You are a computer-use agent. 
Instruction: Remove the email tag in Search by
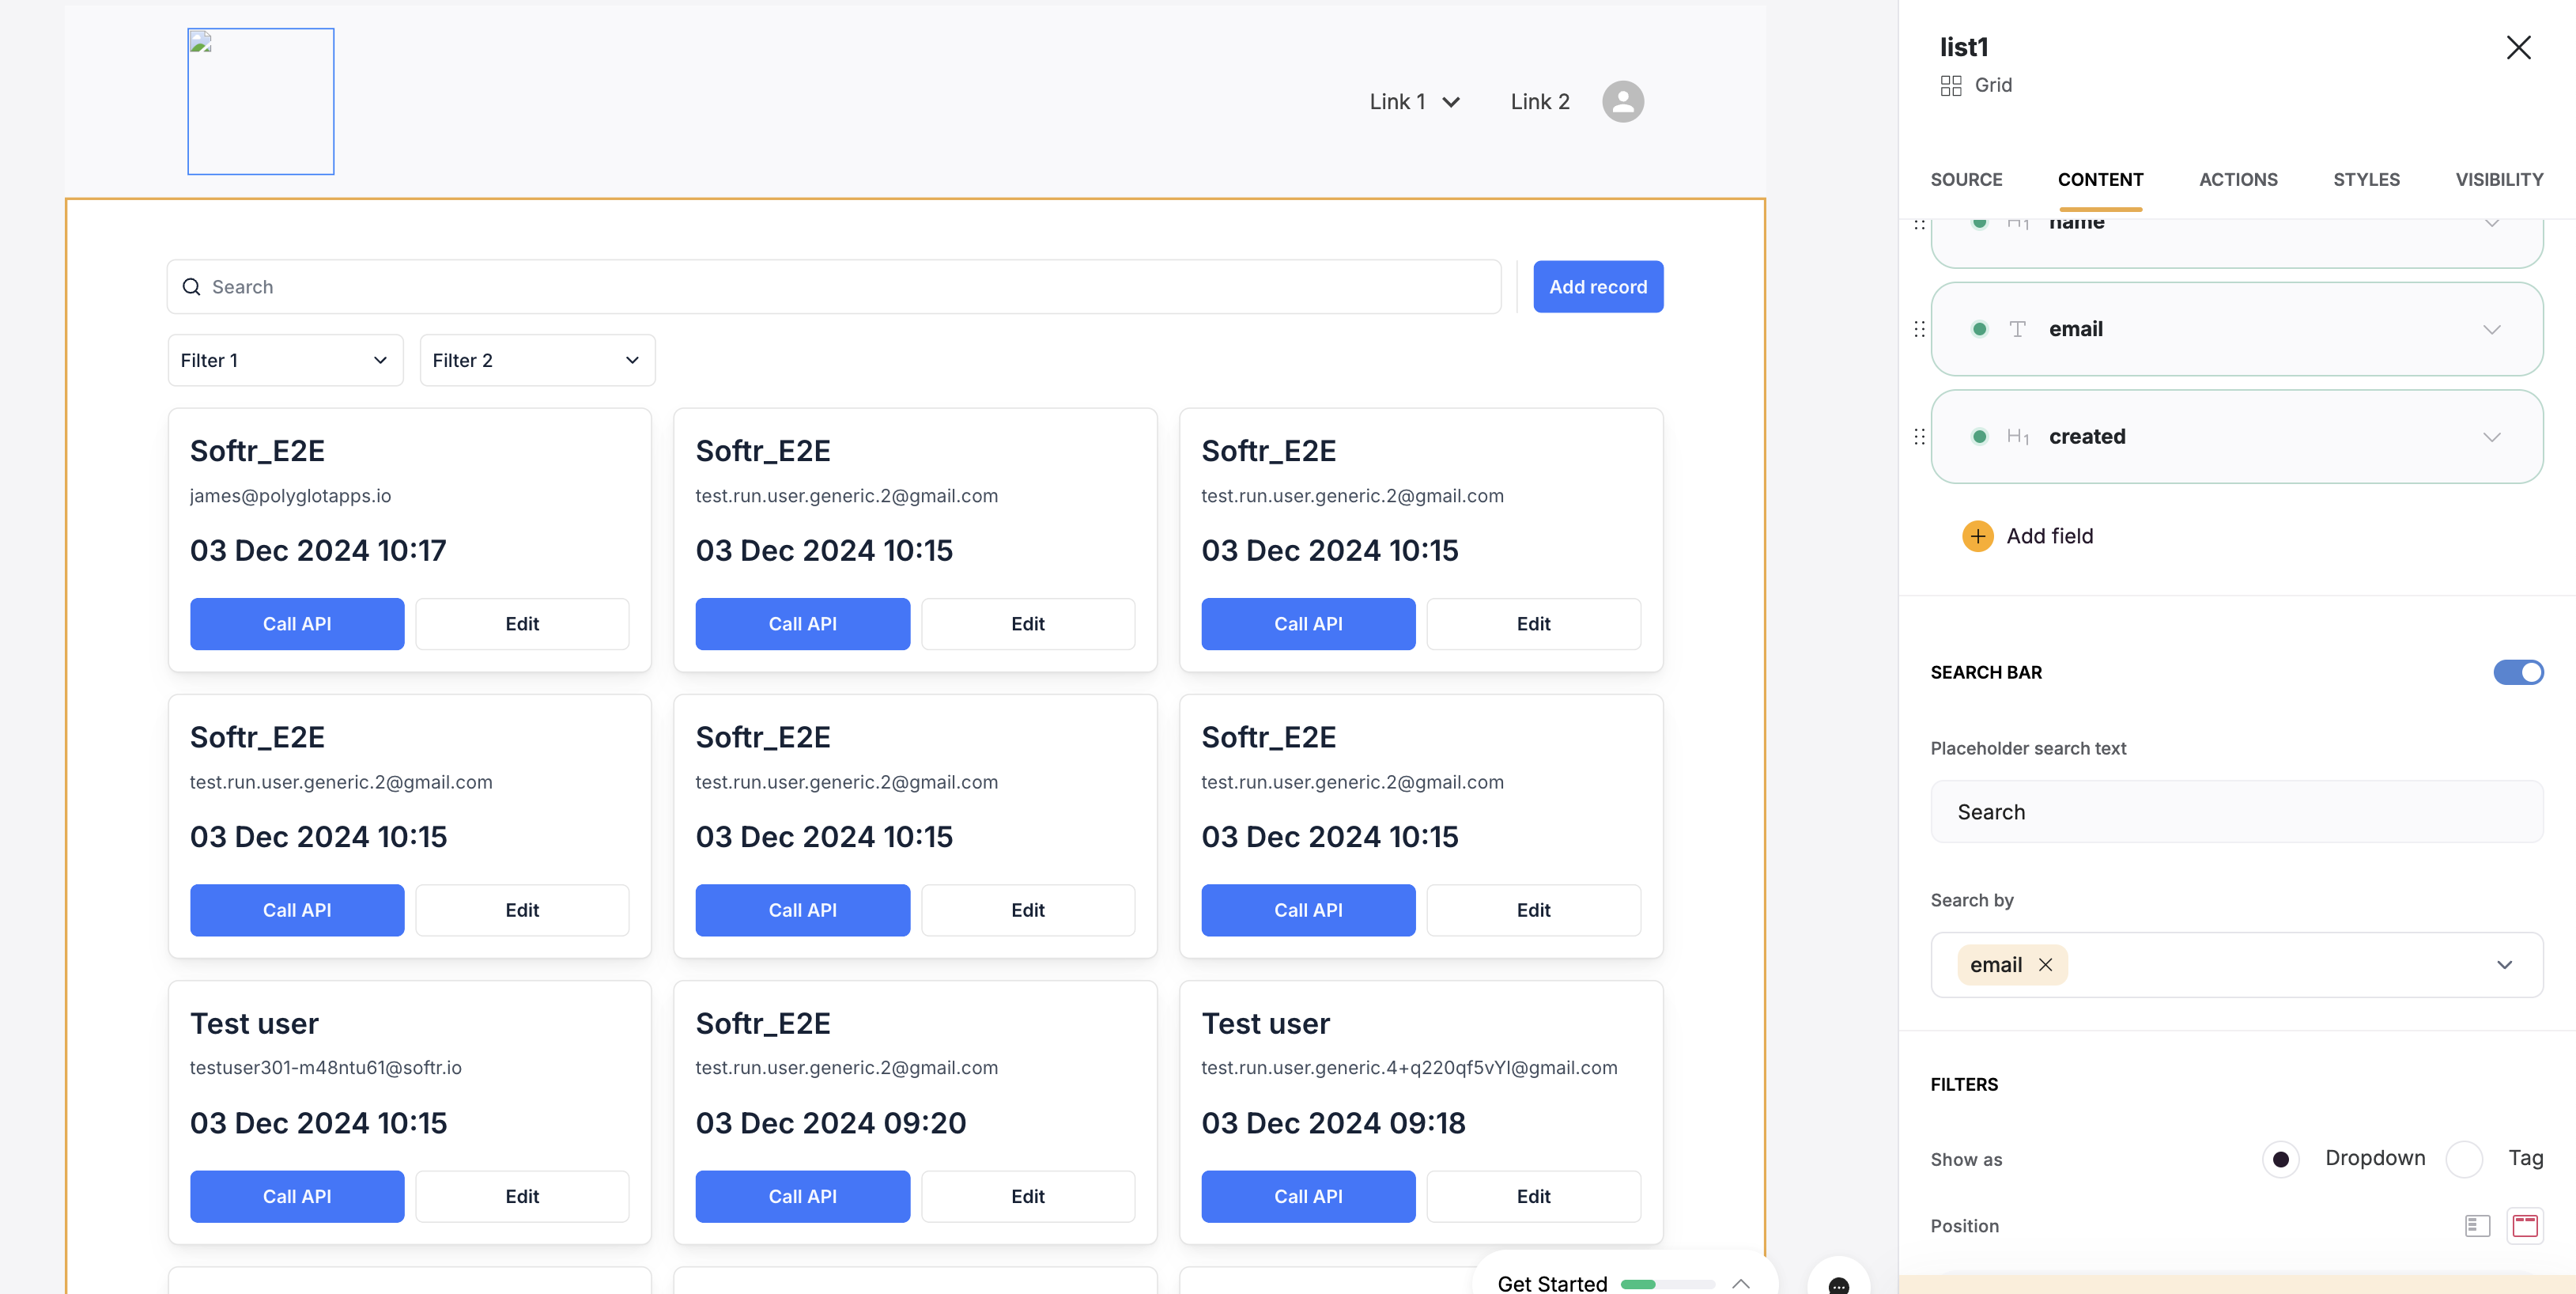[x=2046, y=964]
